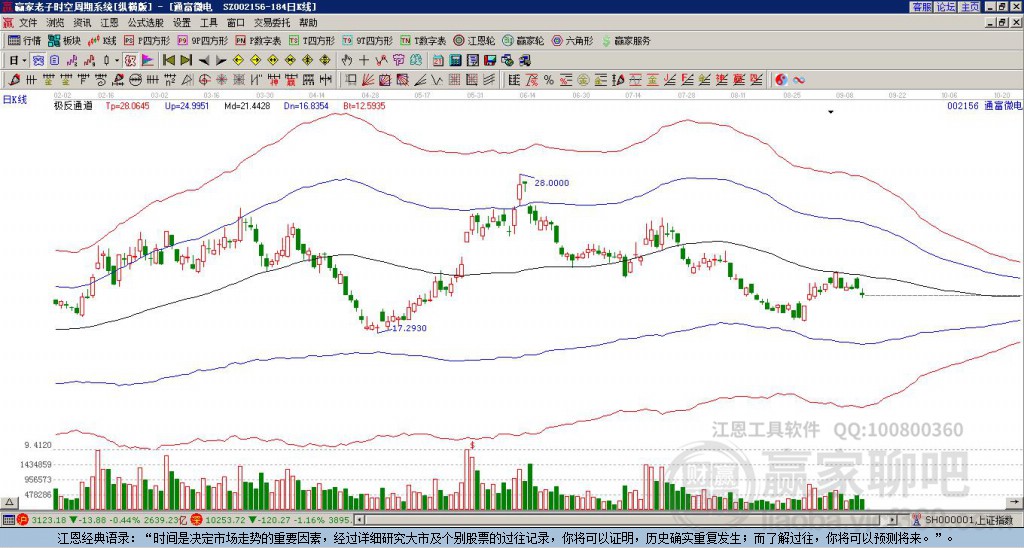
Task: Click the colorful flag icon
Action: pyautogui.click(x=148, y=61)
